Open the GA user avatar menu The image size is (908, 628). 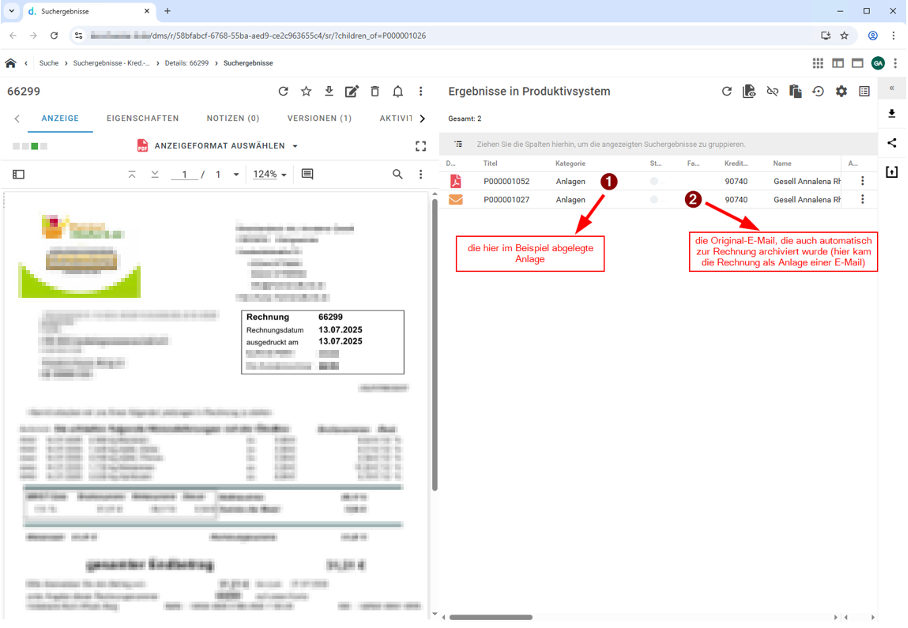[x=878, y=63]
